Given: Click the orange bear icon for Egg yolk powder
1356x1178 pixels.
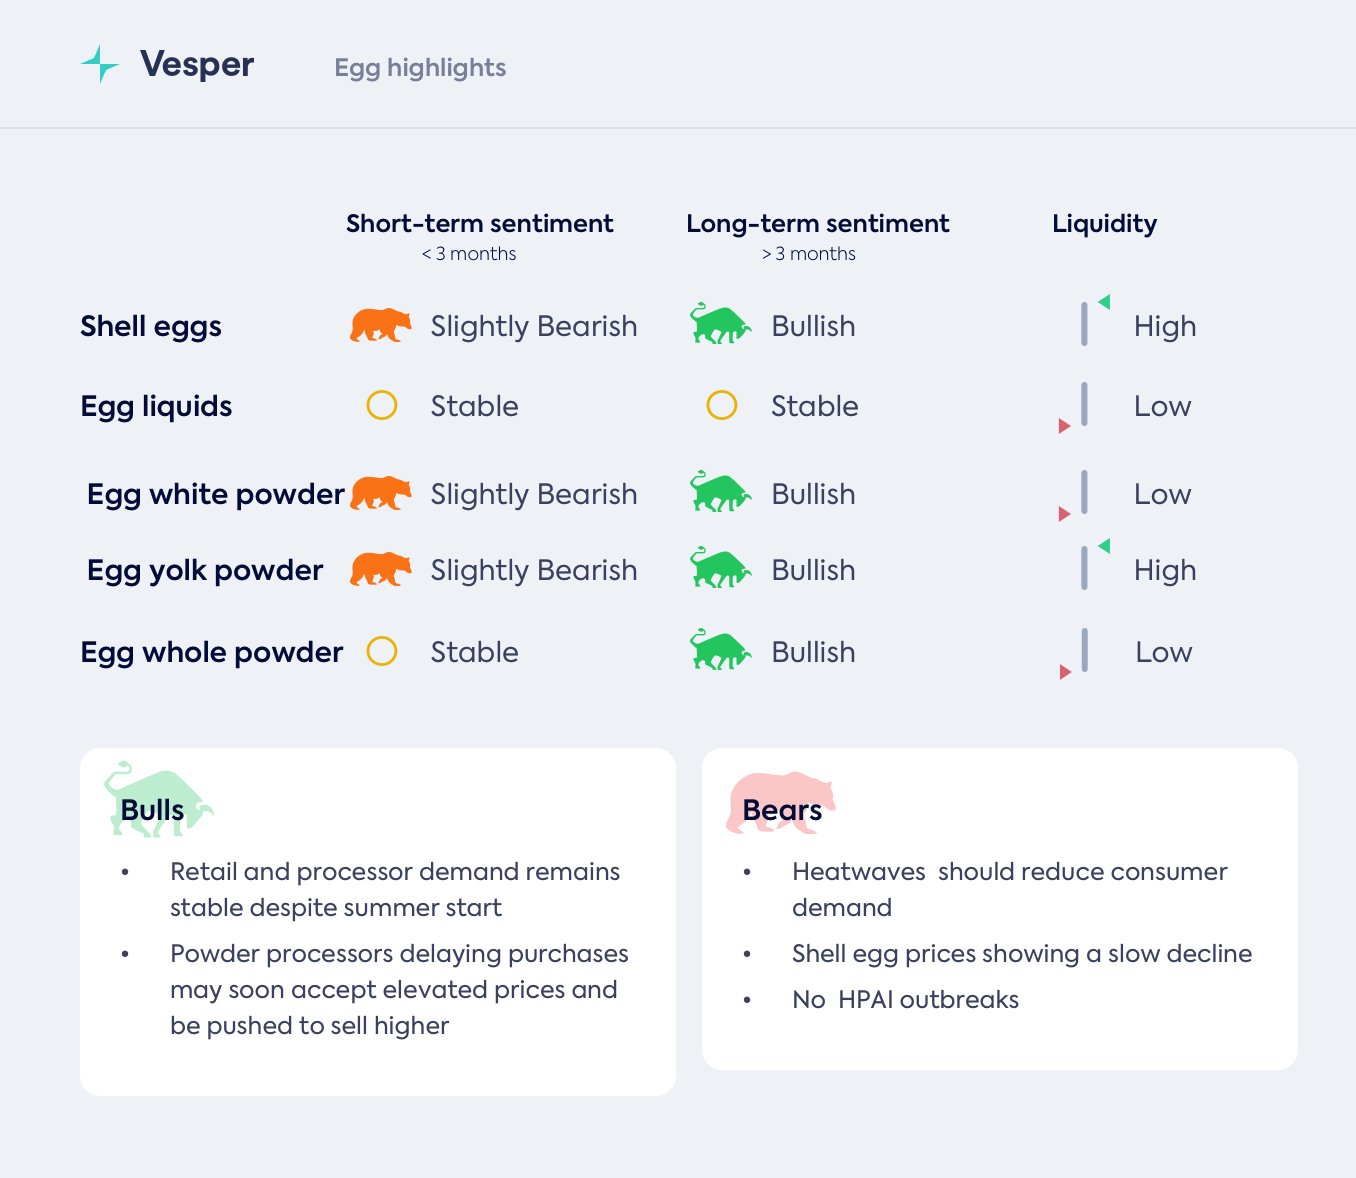Looking at the screenshot, I should [x=380, y=569].
